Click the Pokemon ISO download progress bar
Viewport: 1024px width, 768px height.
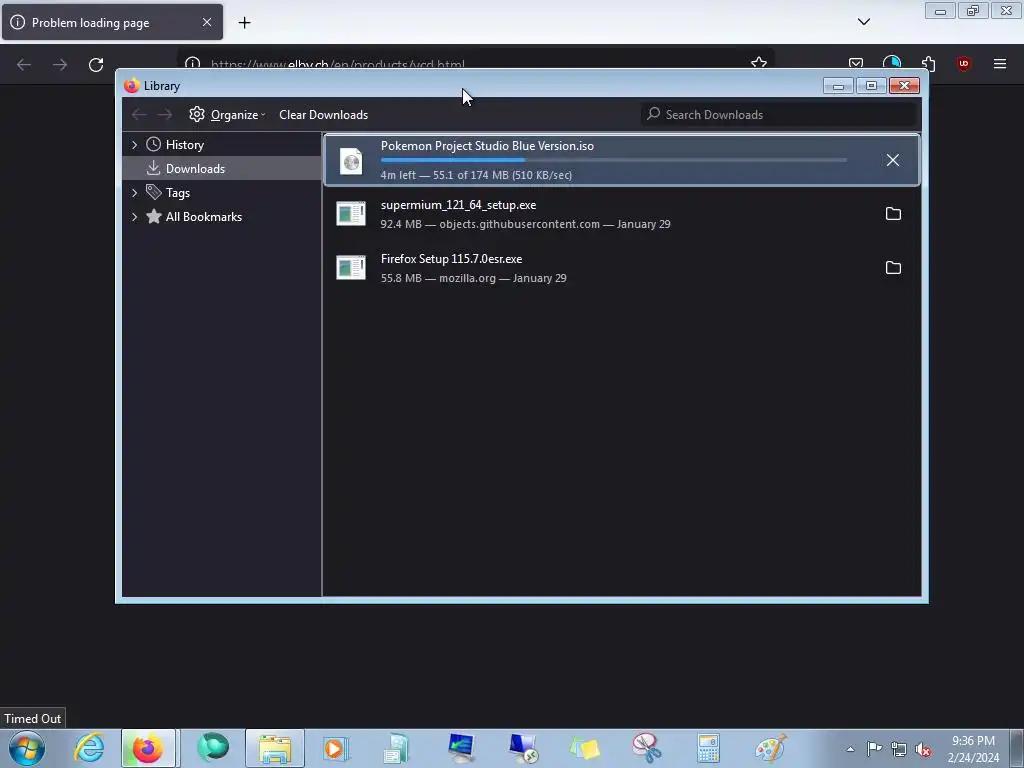[x=614, y=160]
